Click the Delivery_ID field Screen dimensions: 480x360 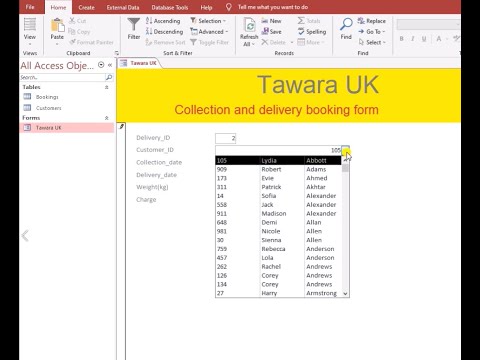point(226,138)
